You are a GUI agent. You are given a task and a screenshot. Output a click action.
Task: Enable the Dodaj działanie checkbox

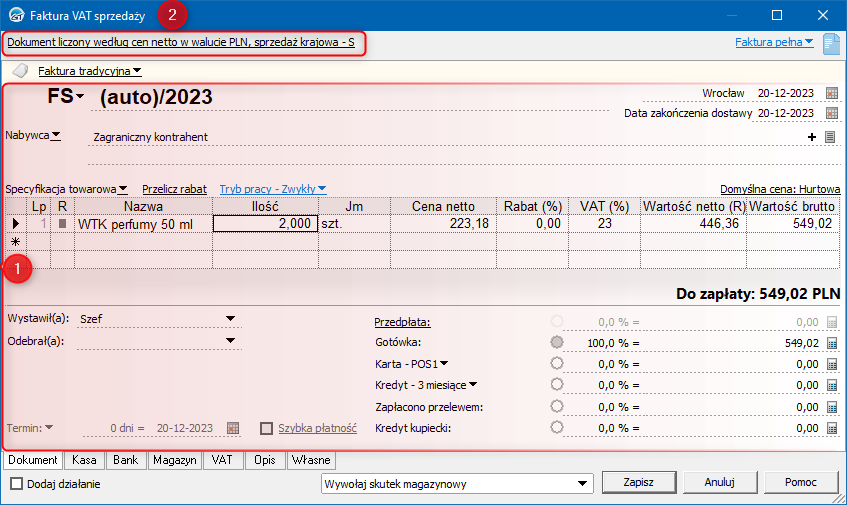16,484
